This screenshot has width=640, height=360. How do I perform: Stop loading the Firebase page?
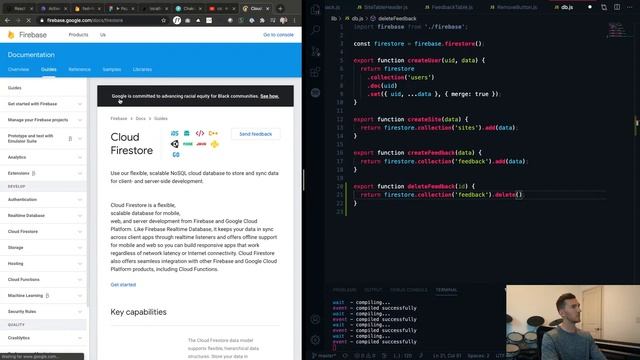pyautogui.click(x=29, y=20)
